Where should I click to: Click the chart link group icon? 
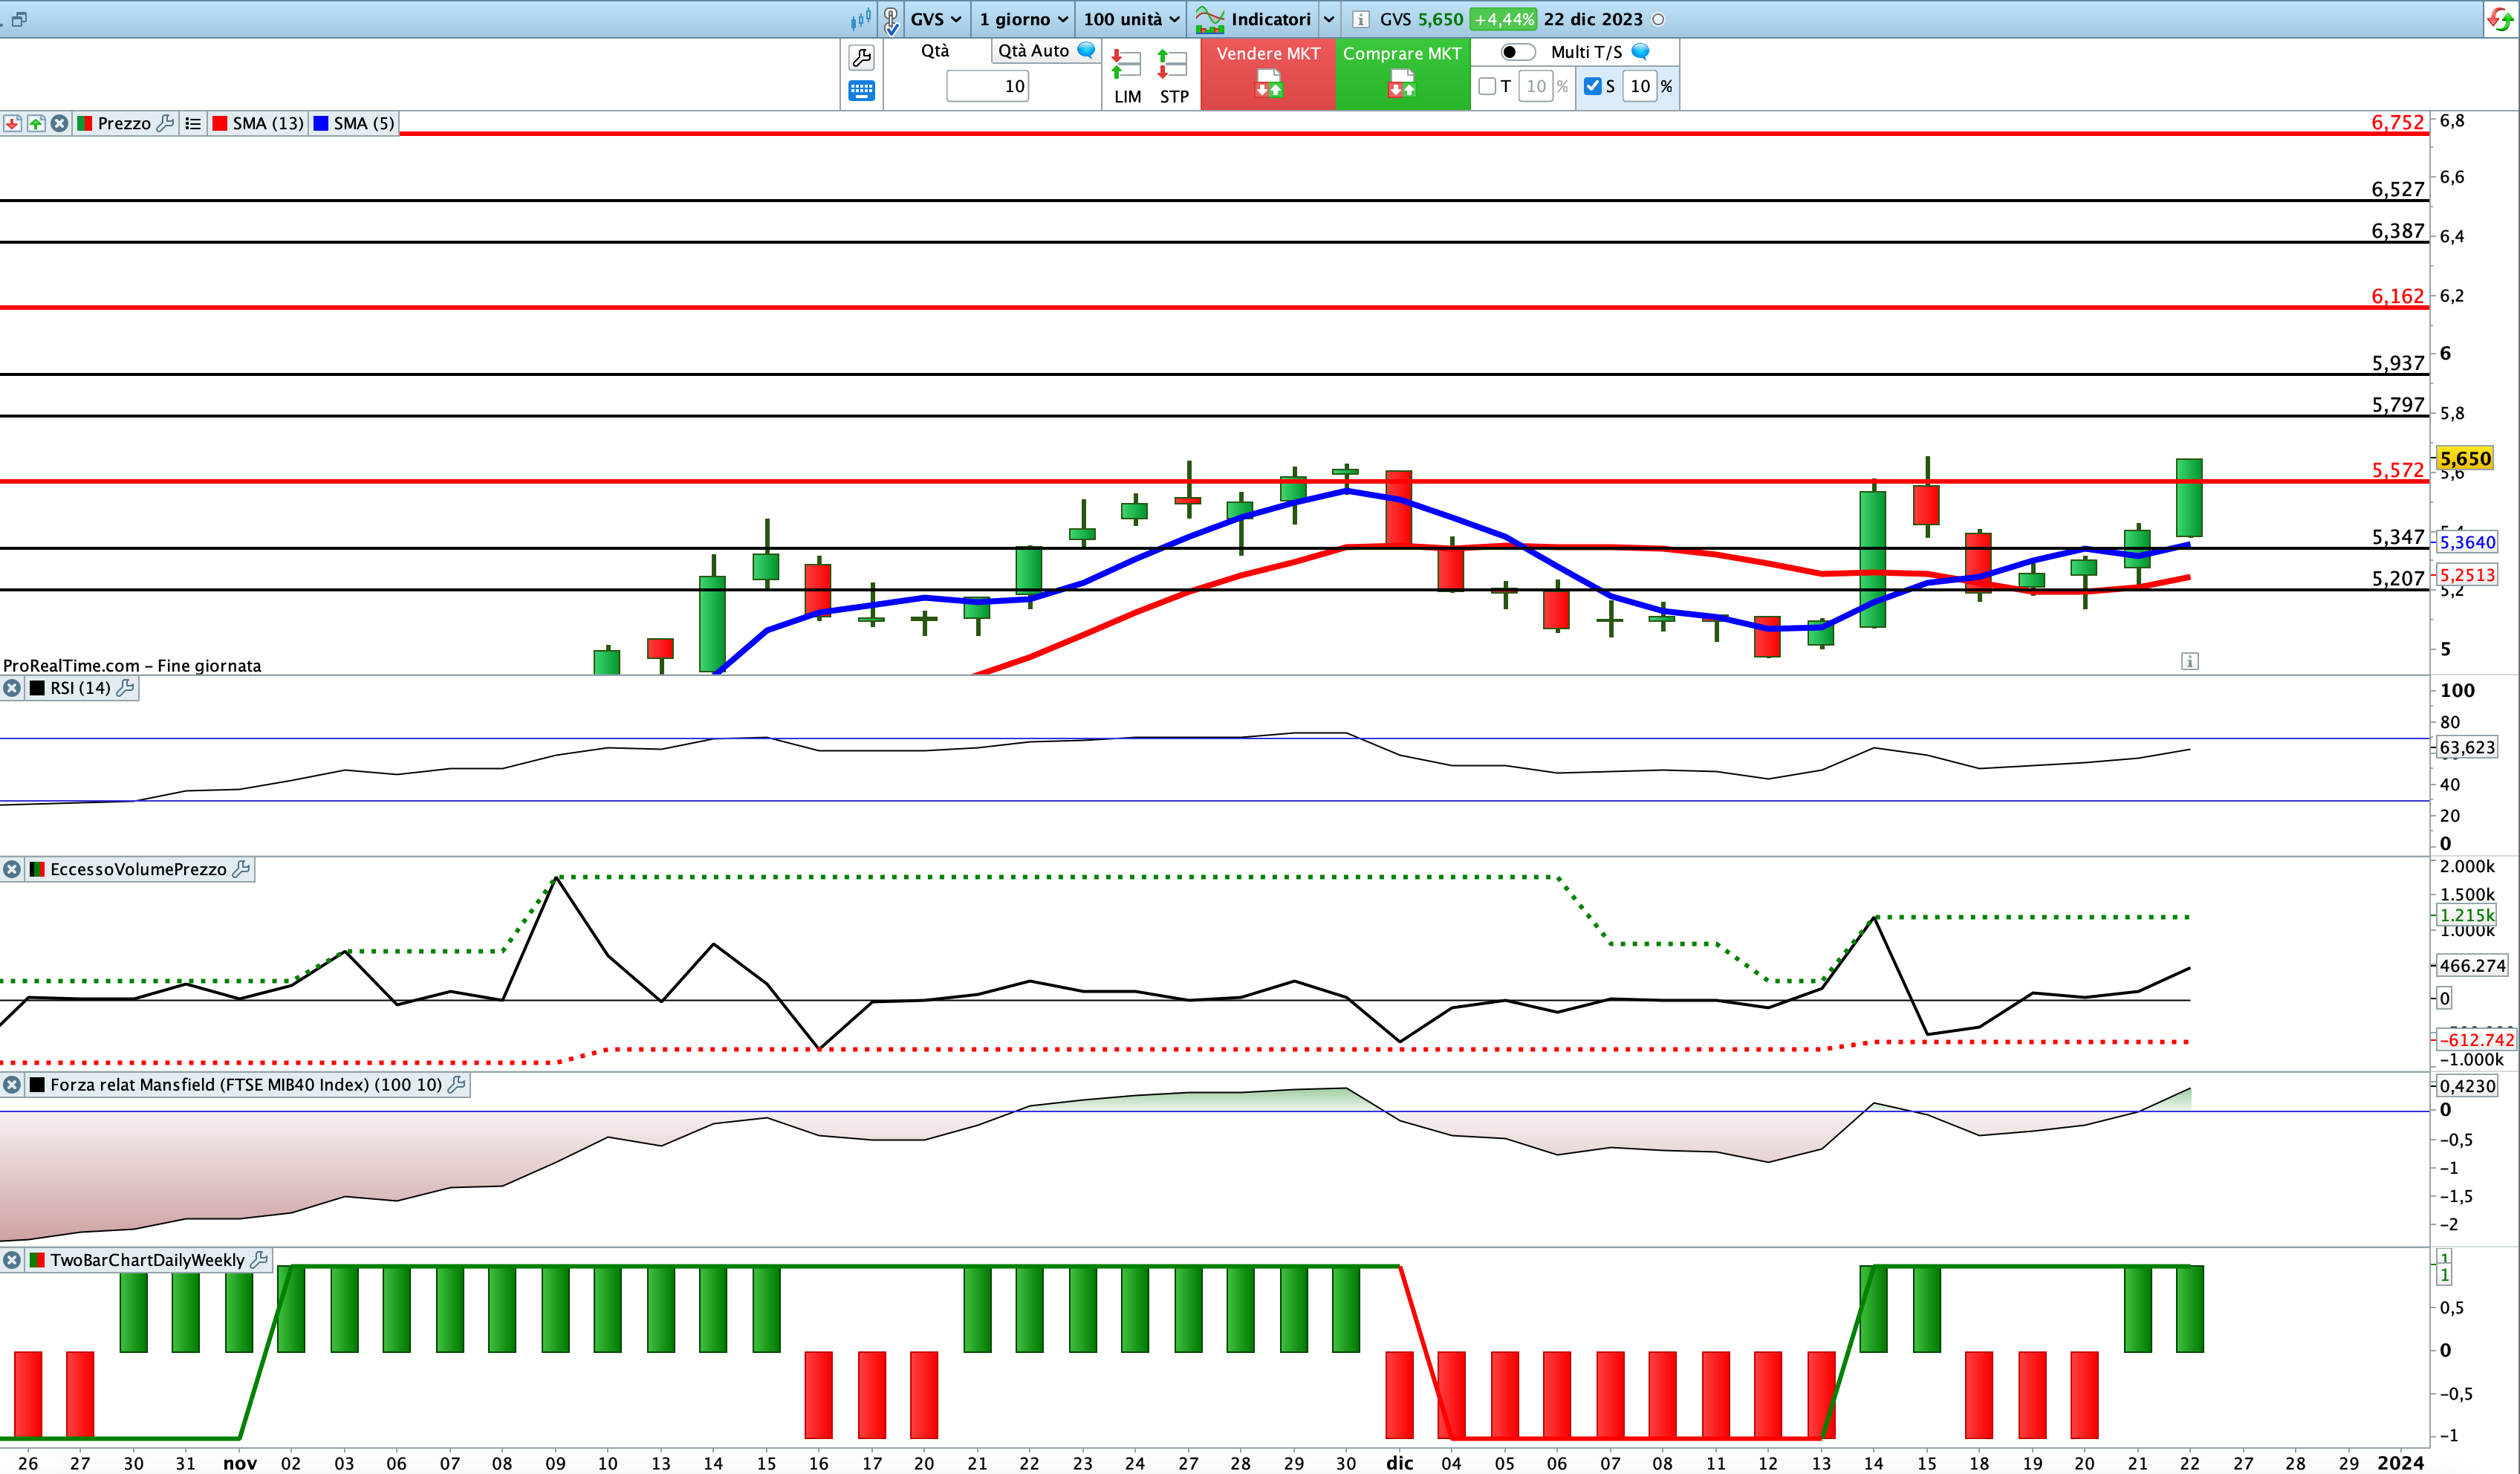pyautogui.click(x=891, y=19)
